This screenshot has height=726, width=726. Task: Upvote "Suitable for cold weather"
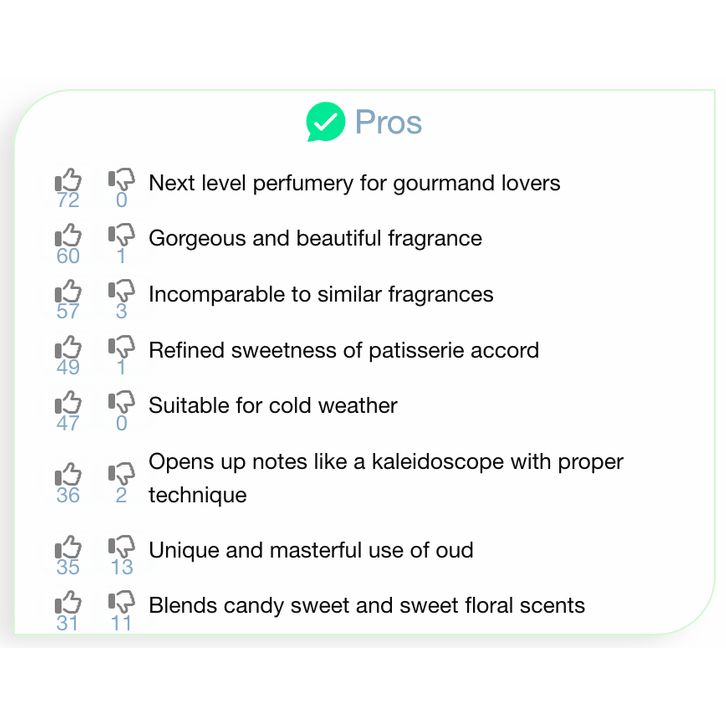coord(68,403)
